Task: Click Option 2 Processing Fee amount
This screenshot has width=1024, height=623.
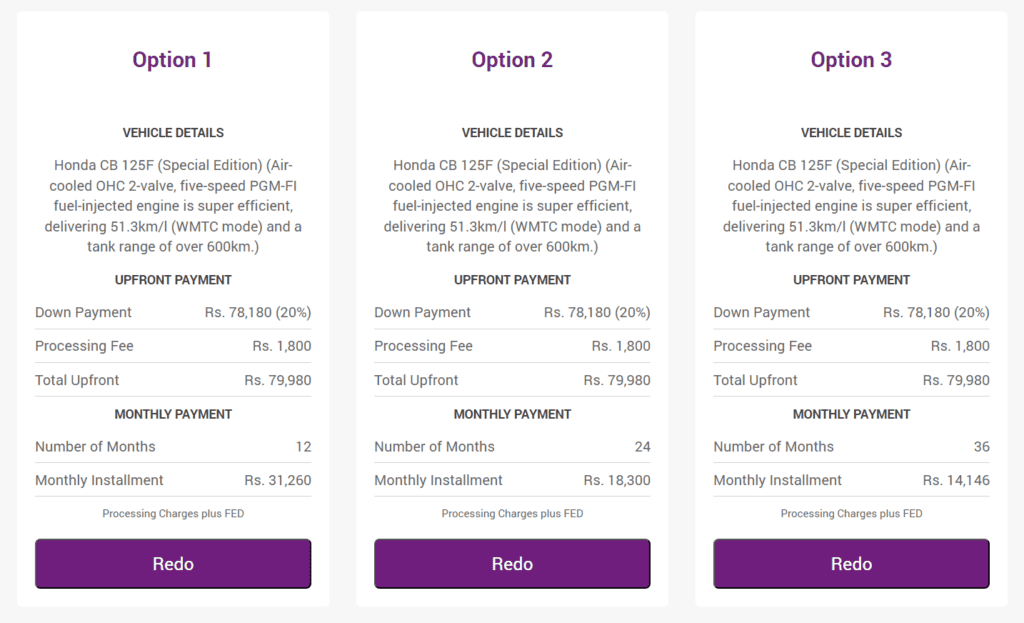Action: pyautogui.click(x=620, y=346)
